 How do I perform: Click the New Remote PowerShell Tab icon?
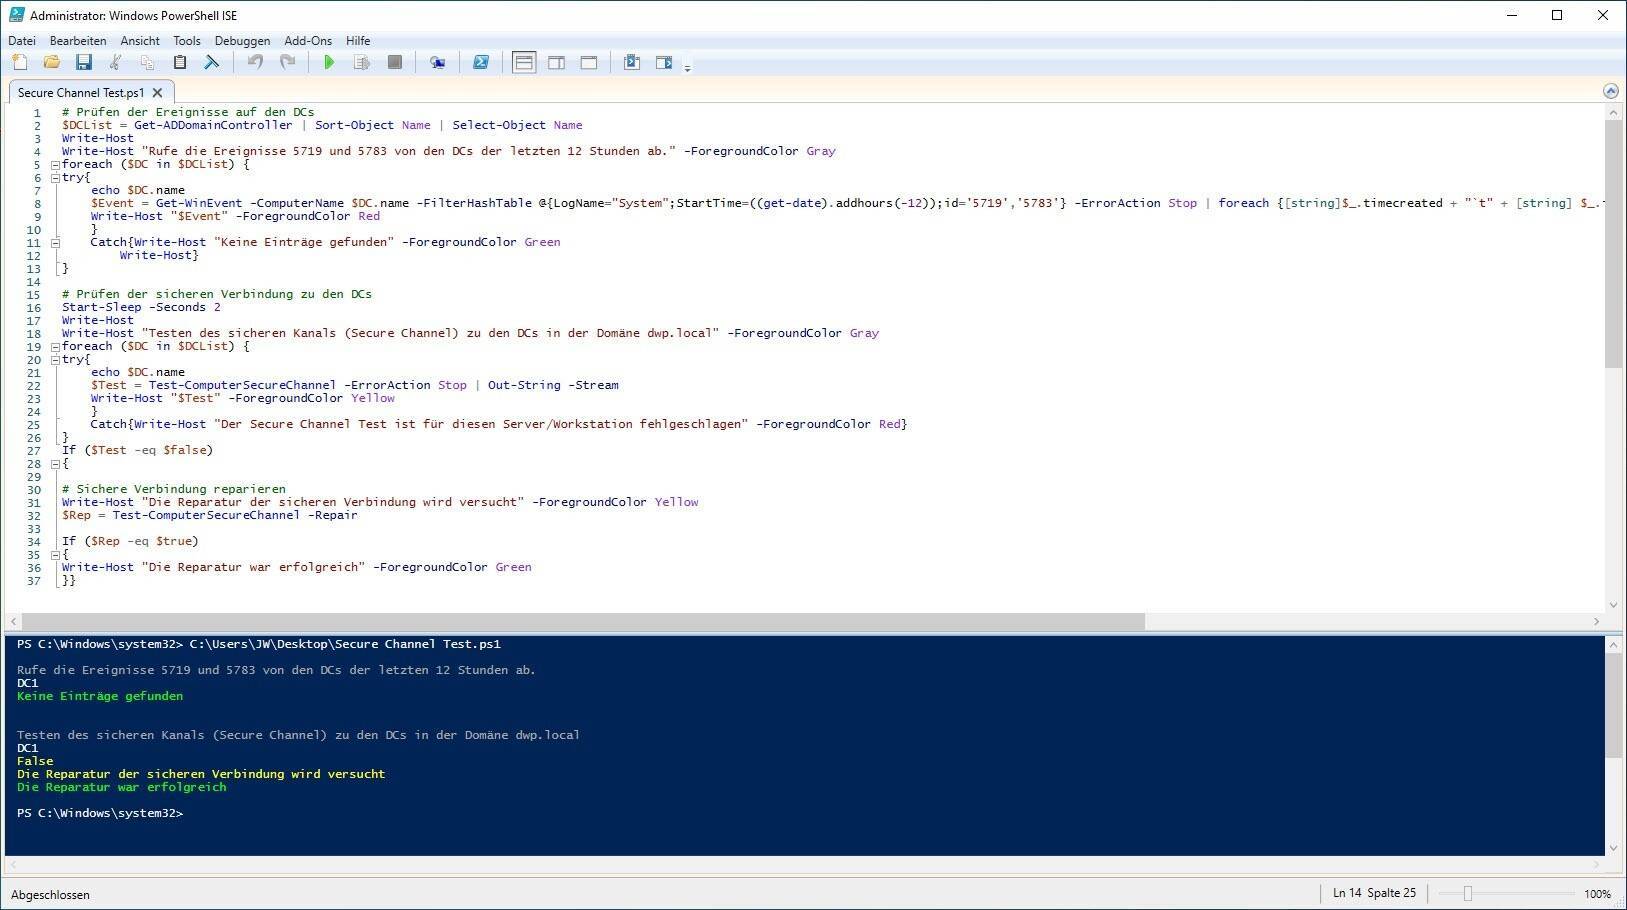437,63
